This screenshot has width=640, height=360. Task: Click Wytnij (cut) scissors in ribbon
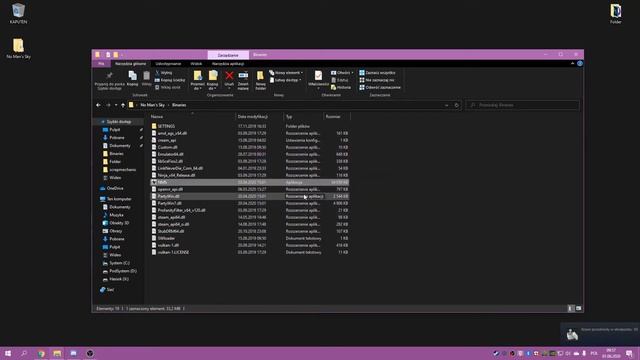click(164, 73)
